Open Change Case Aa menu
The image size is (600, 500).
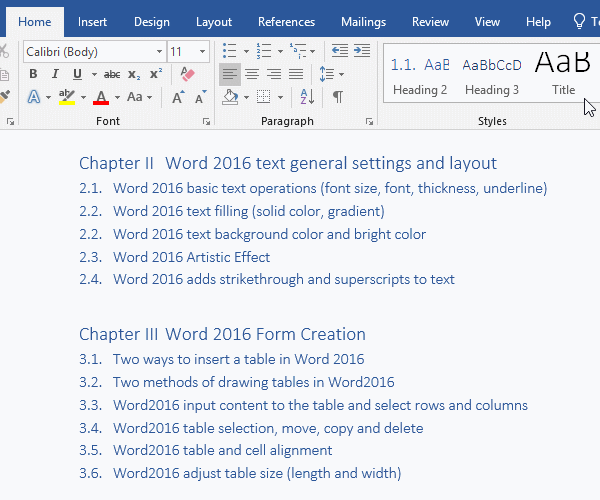[139, 97]
